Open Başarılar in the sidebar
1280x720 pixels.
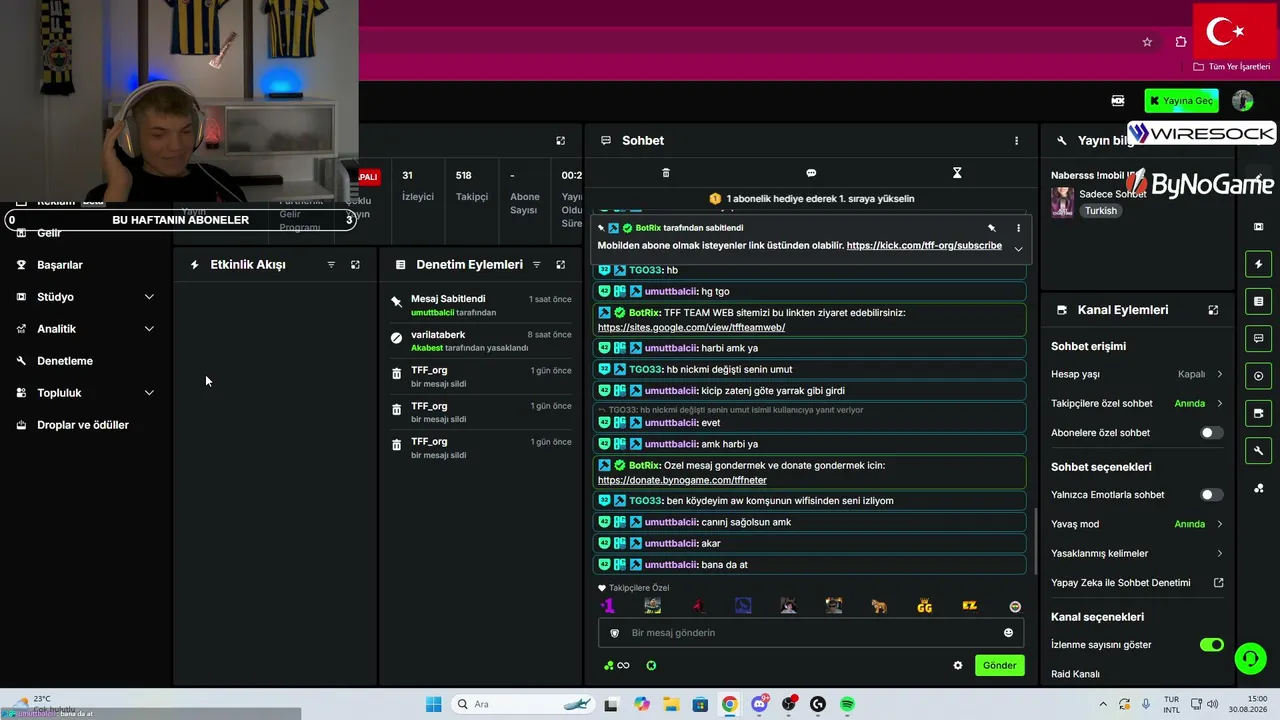click(x=60, y=265)
